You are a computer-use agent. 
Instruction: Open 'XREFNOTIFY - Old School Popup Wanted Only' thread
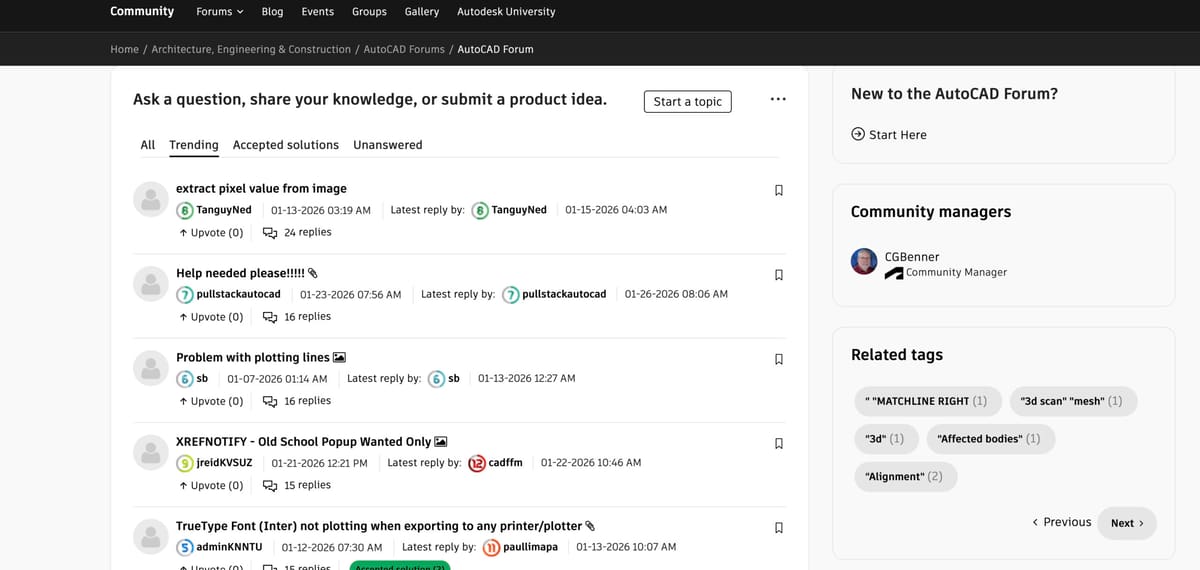304,441
